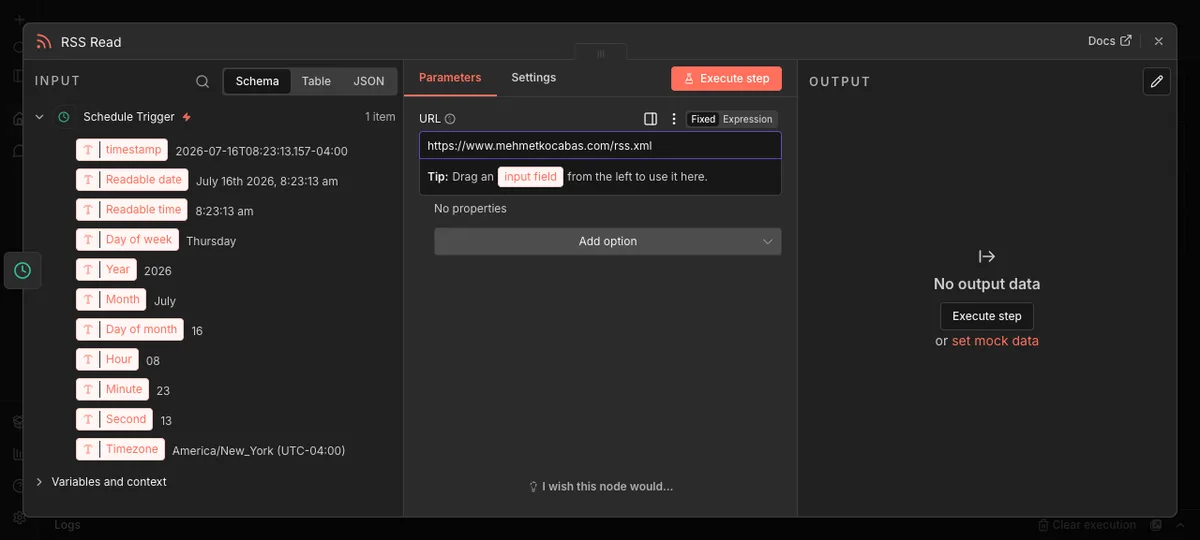Close the RSS Read dialog

[1159, 41]
